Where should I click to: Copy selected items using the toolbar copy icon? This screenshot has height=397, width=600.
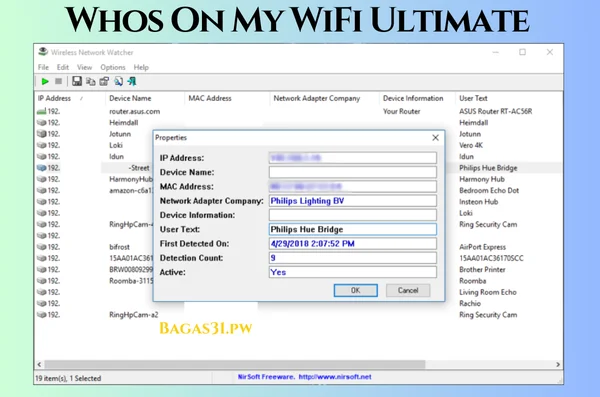pos(91,81)
